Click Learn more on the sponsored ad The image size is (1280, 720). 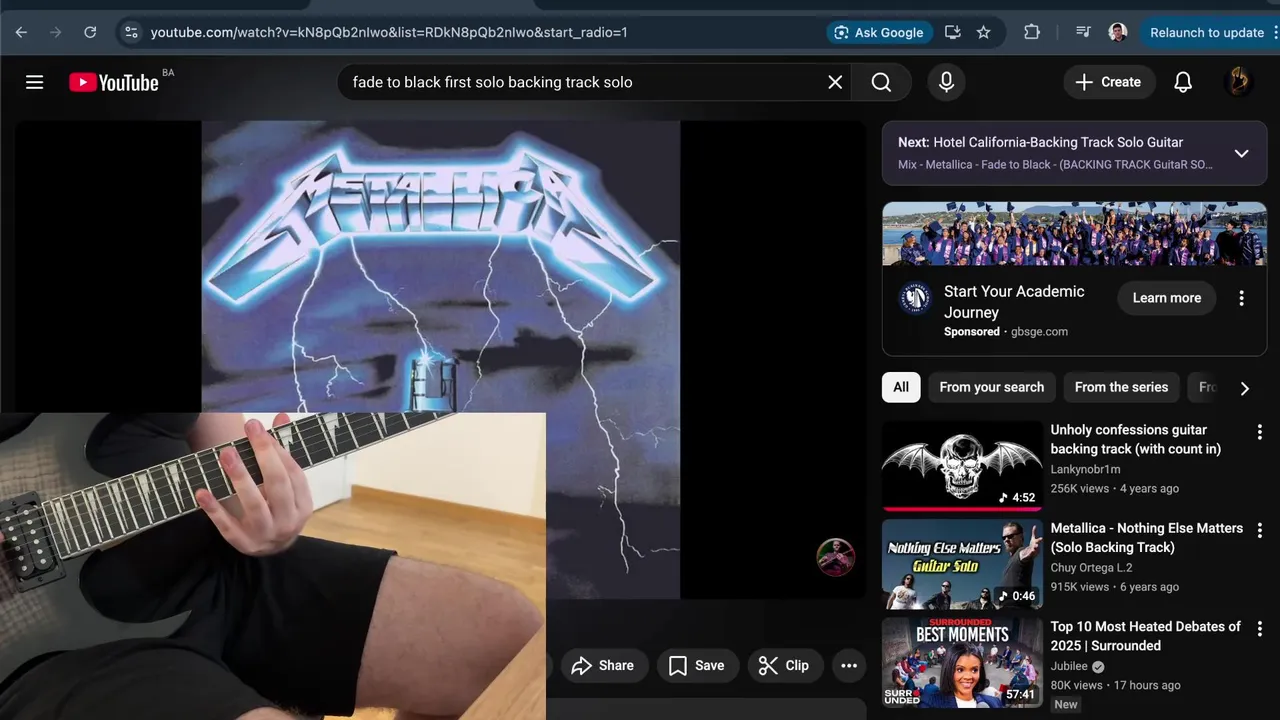pyautogui.click(x=1166, y=298)
